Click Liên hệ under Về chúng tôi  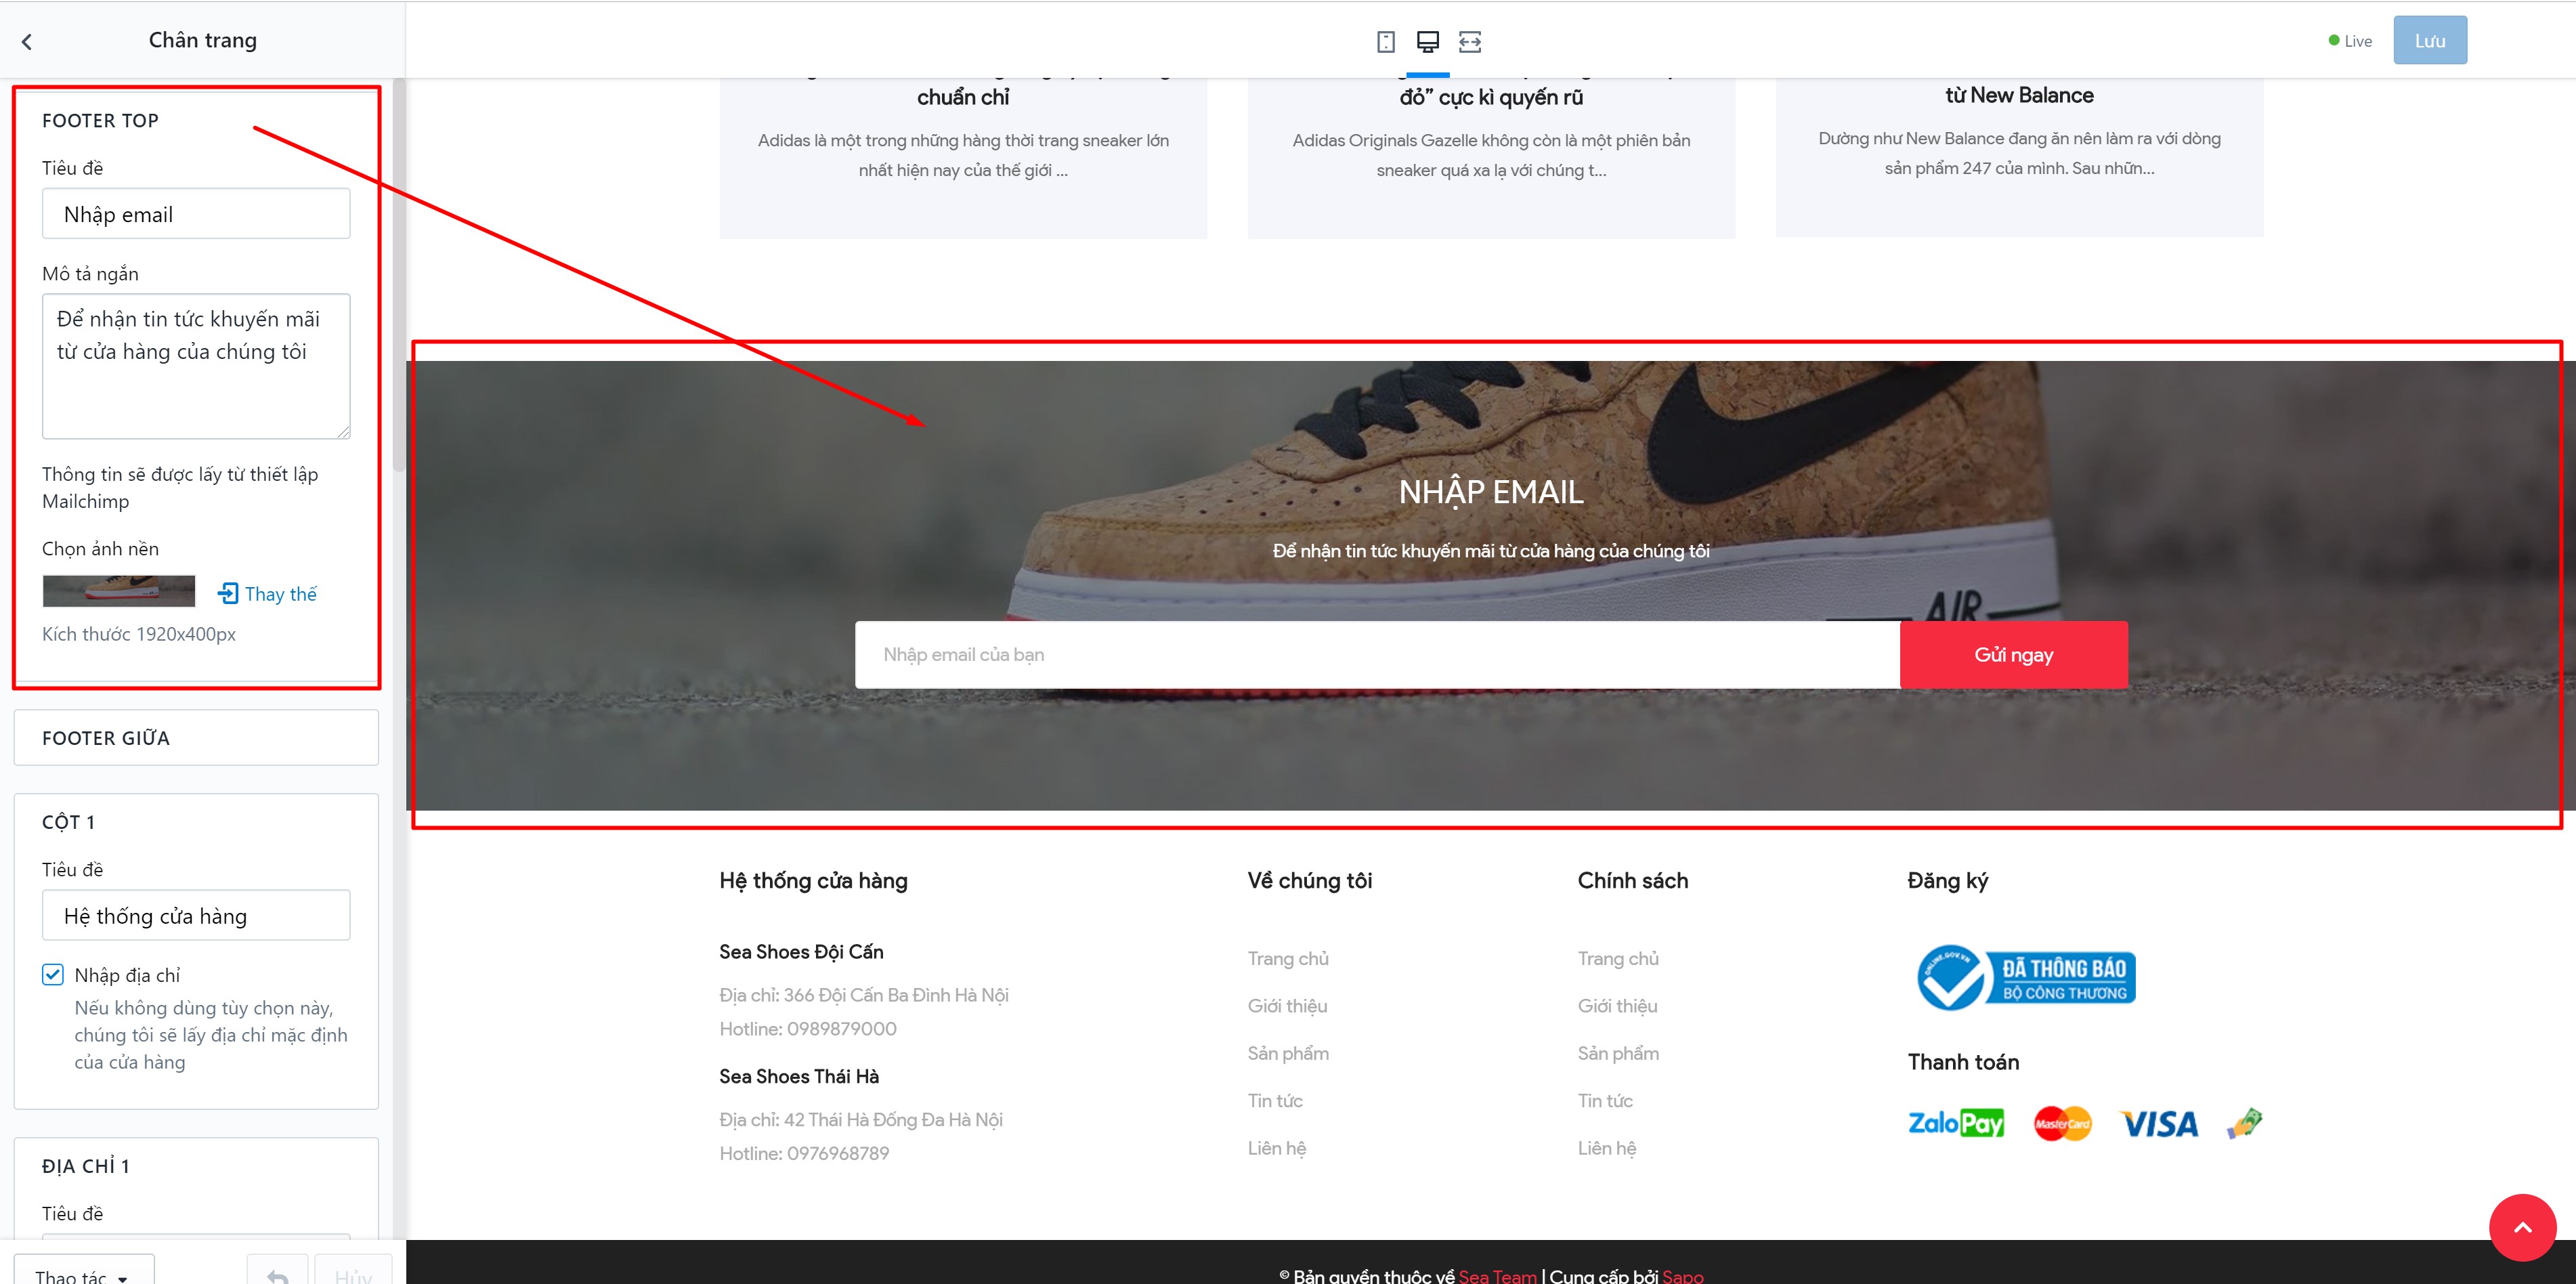[1277, 1148]
